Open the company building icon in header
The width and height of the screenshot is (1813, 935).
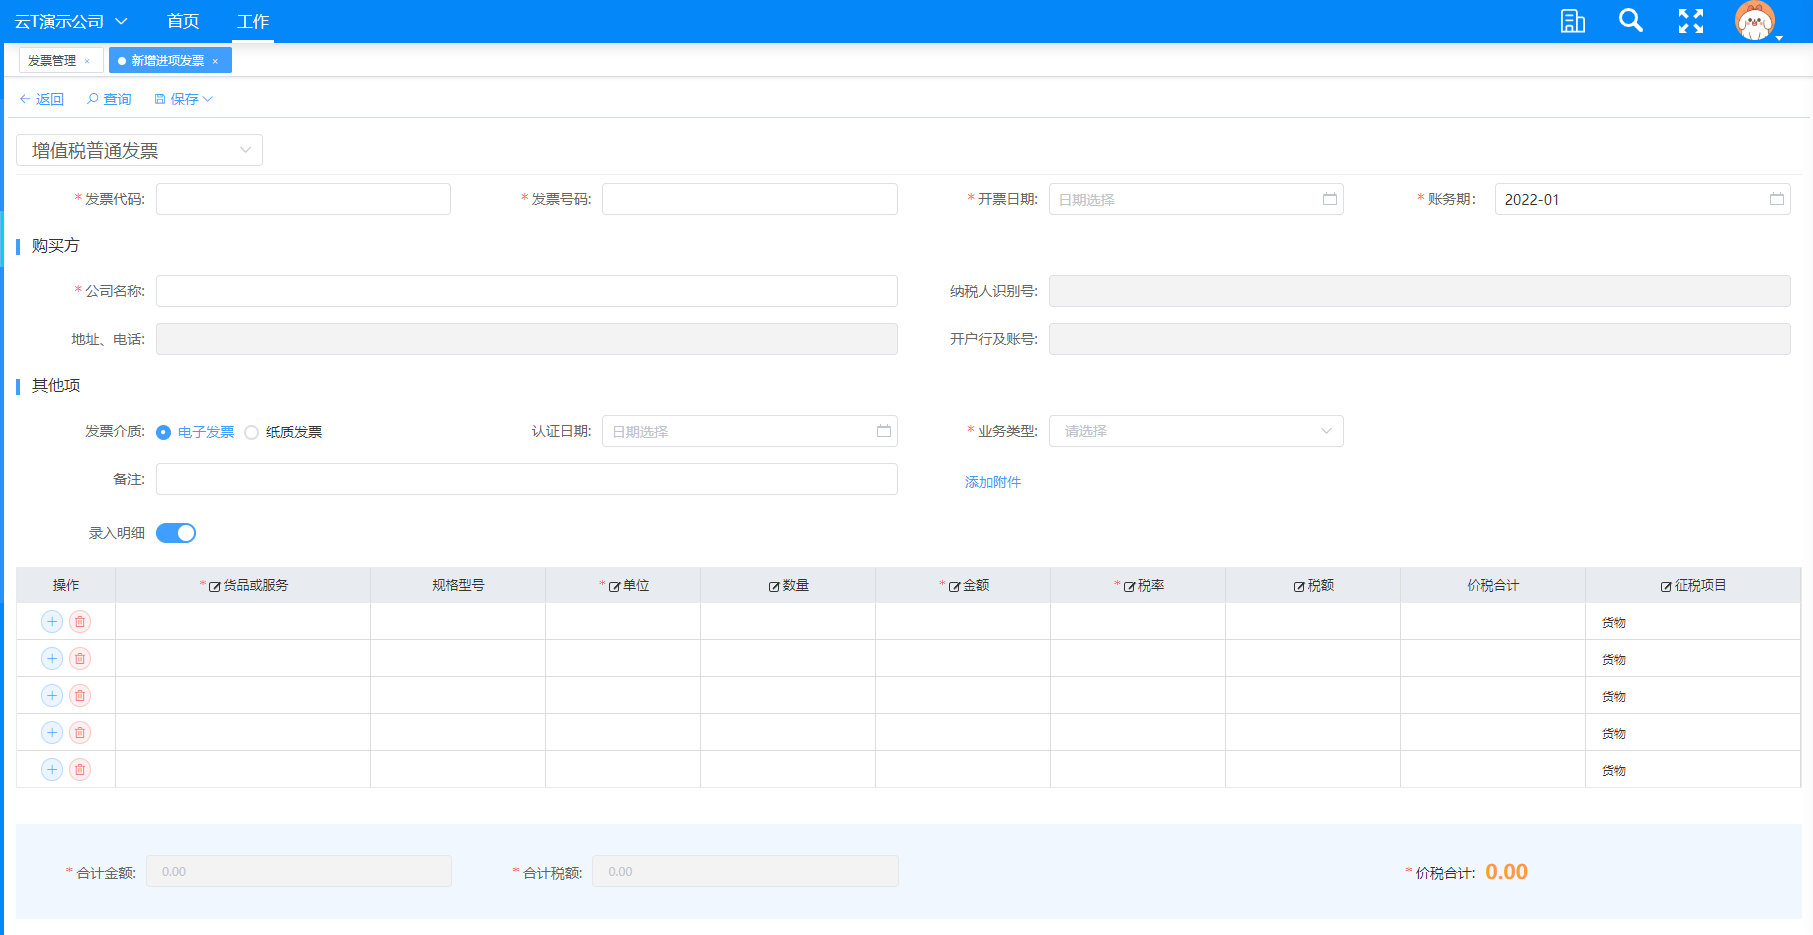1572,21
